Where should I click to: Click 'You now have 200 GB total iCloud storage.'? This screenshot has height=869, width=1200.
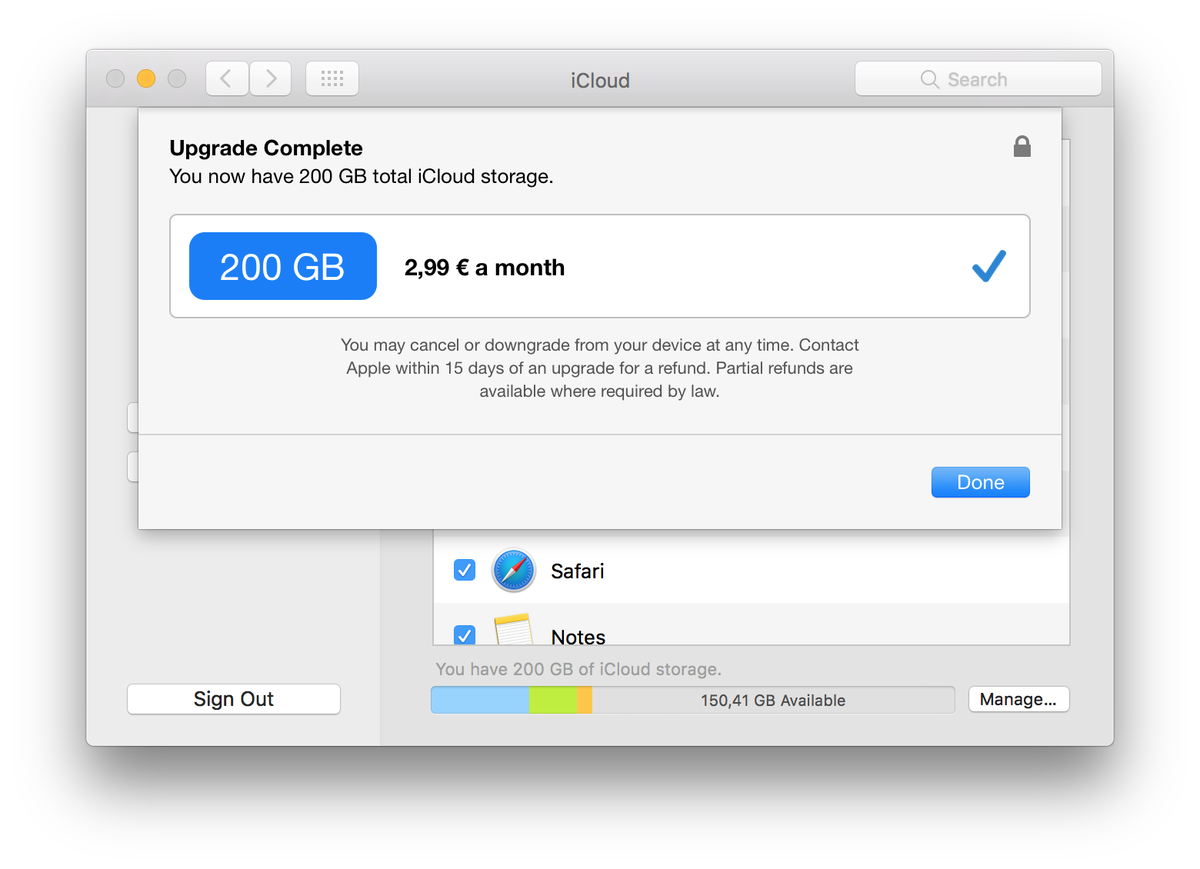(361, 177)
